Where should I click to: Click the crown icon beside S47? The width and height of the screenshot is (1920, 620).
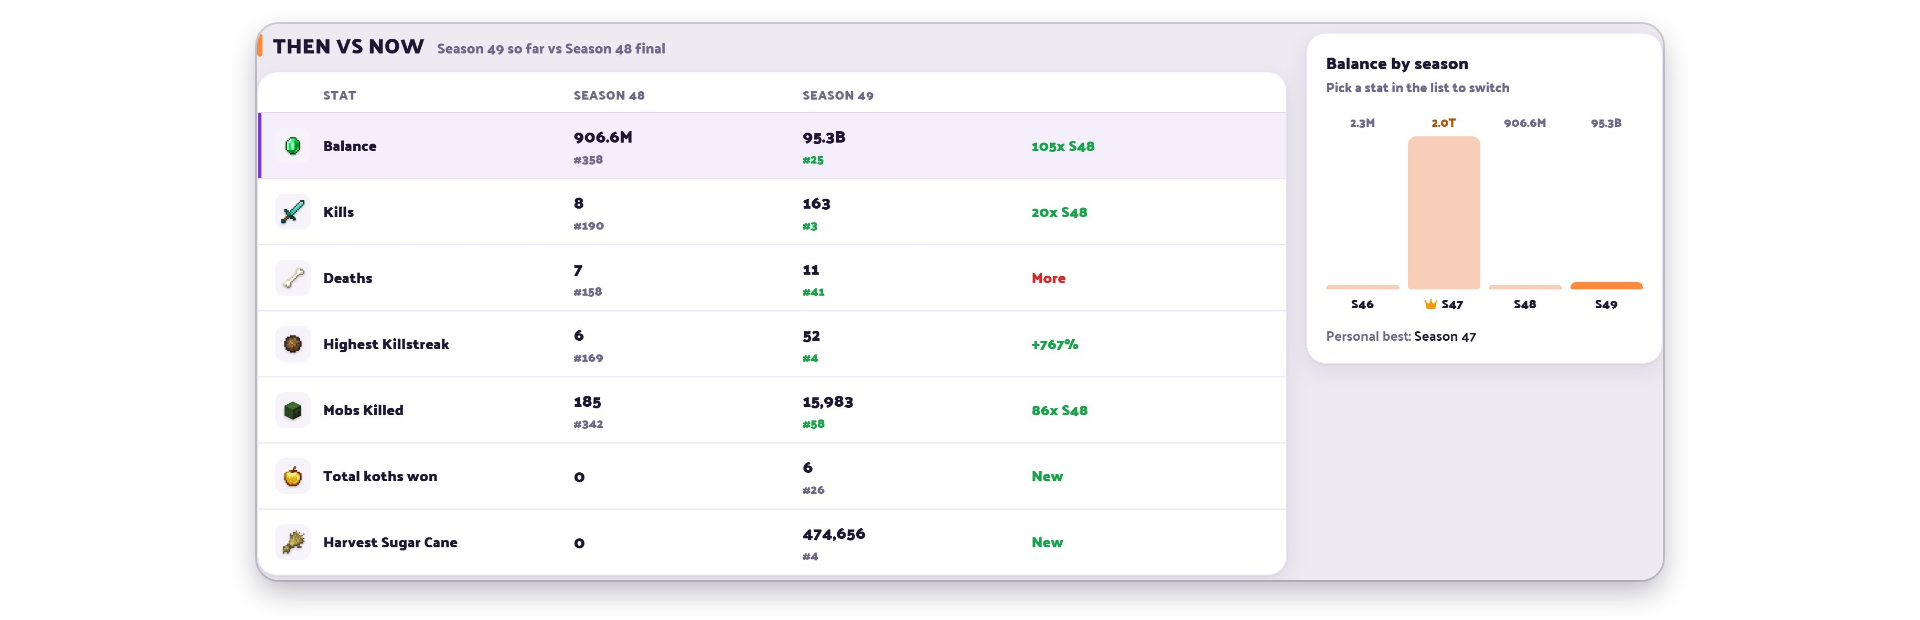pos(1431,304)
